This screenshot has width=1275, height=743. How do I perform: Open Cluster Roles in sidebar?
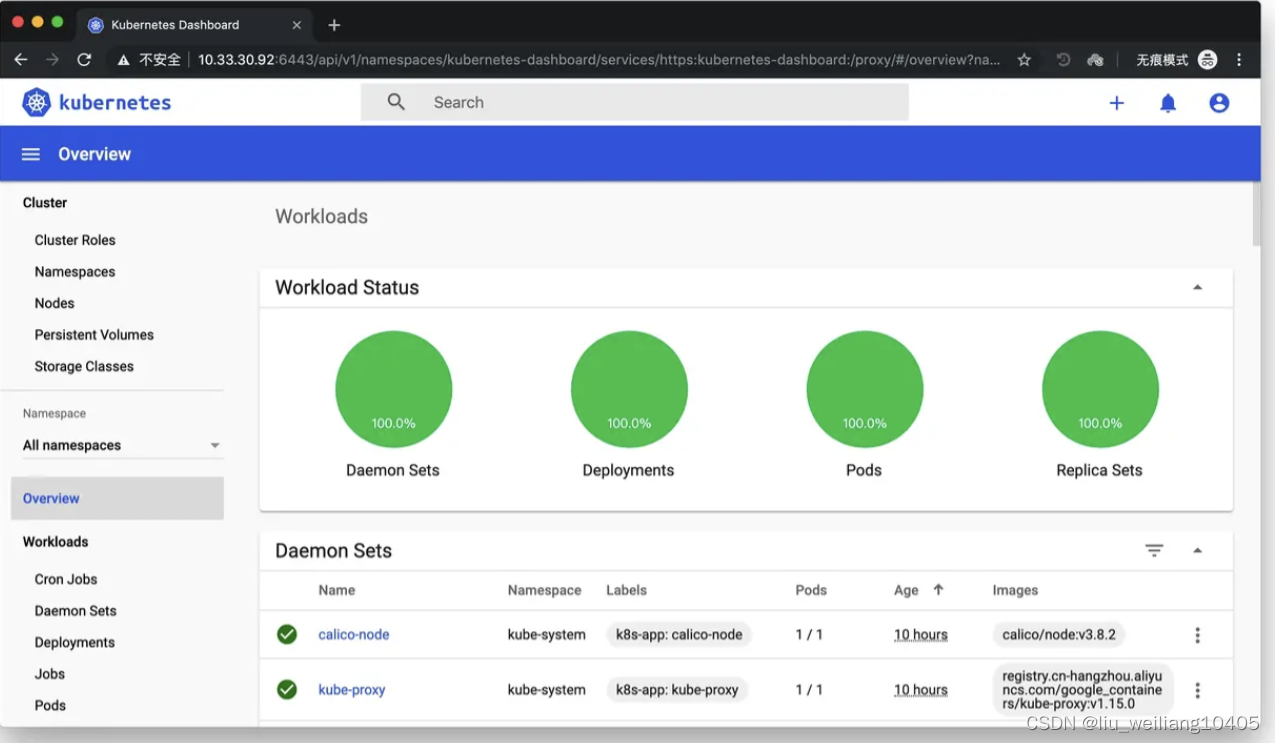pyautogui.click(x=75, y=240)
